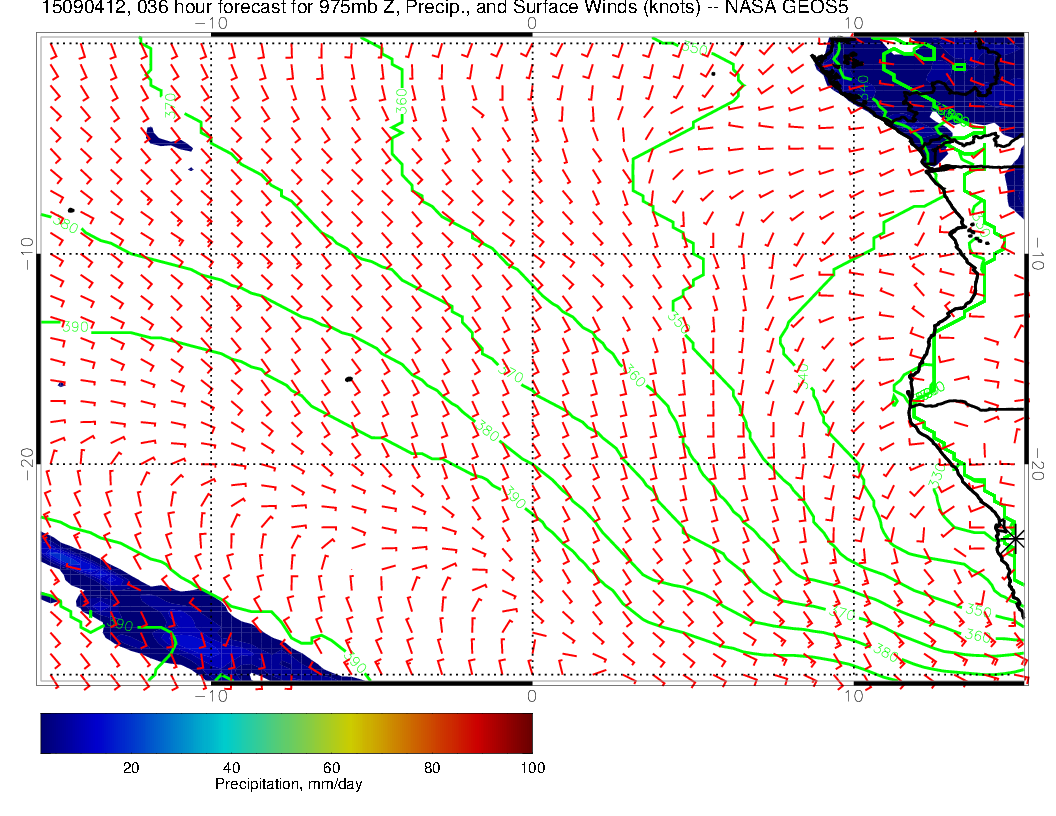
Task: Click the 380 contour label near map center
Action: [488, 433]
